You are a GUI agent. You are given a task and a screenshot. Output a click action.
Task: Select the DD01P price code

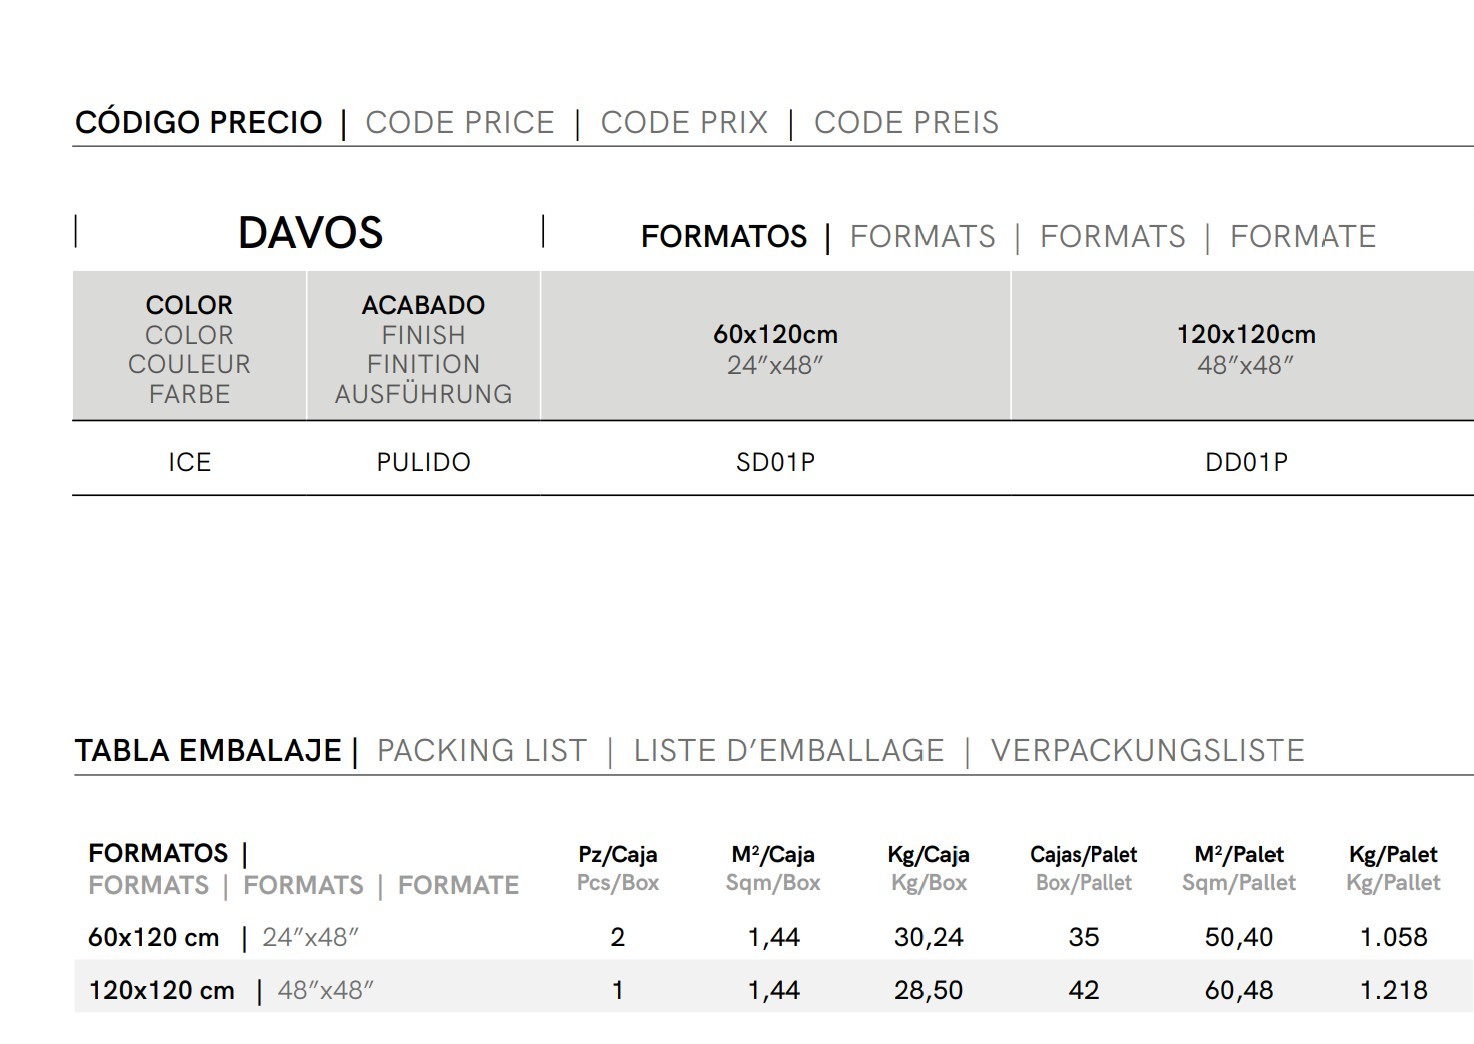pyautogui.click(x=1246, y=462)
